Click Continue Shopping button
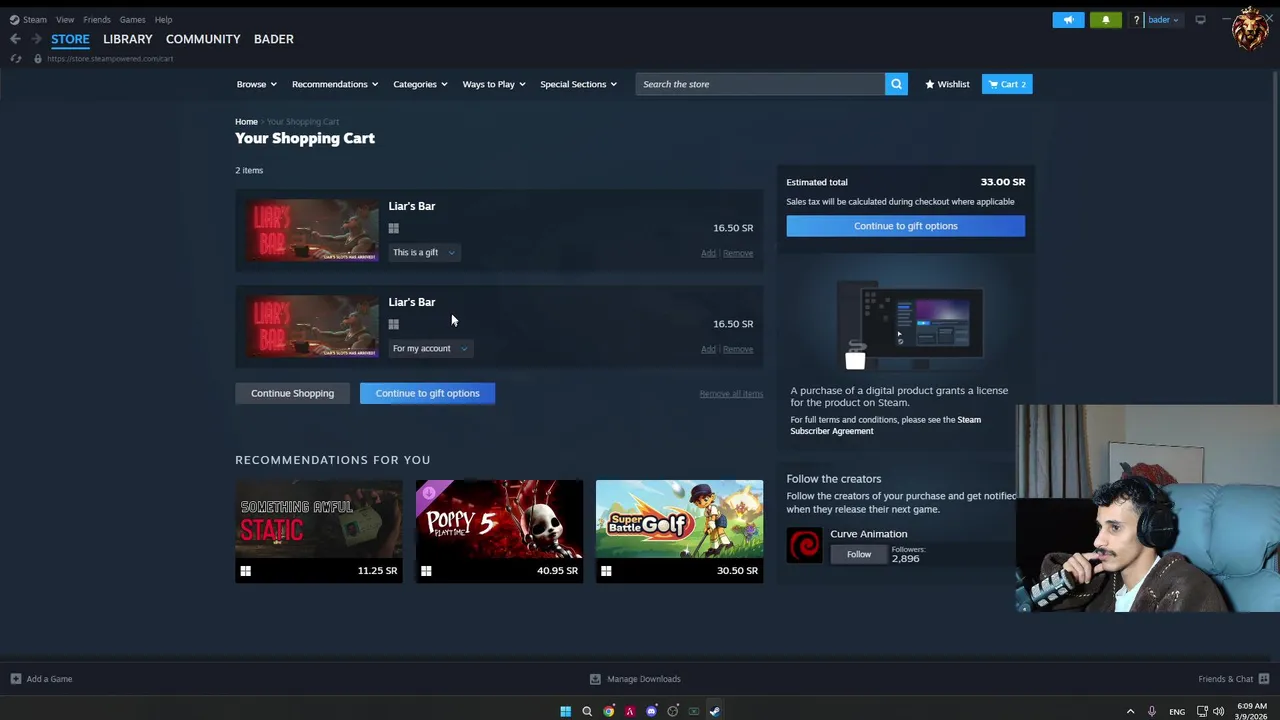The height and width of the screenshot is (720, 1280). pyautogui.click(x=292, y=393)
